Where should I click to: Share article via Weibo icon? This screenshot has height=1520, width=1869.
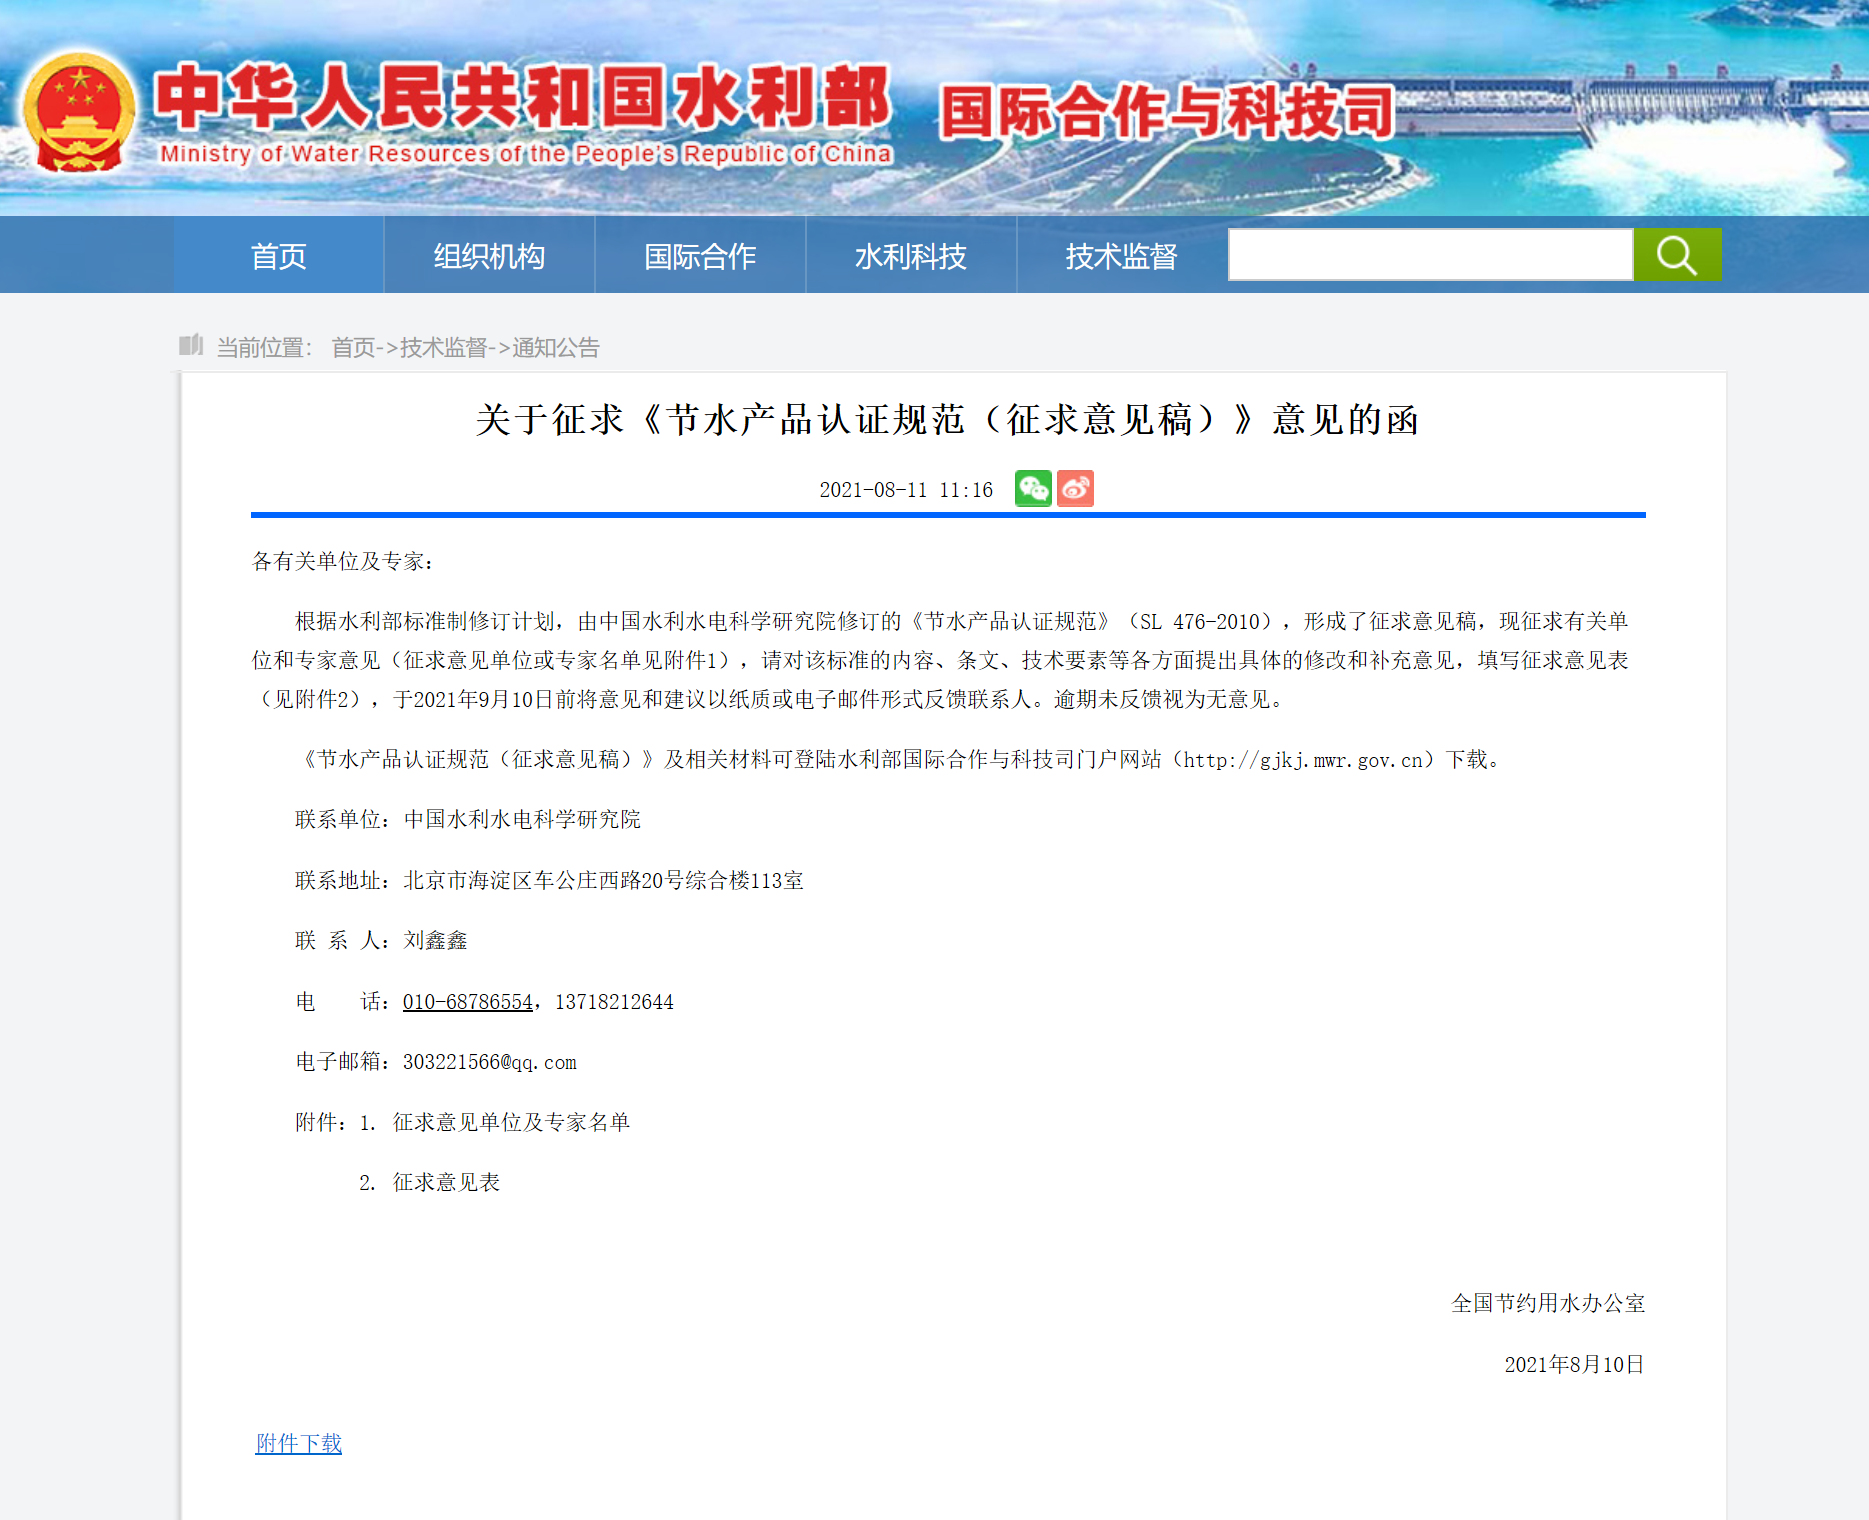(x=1075, y=488)
